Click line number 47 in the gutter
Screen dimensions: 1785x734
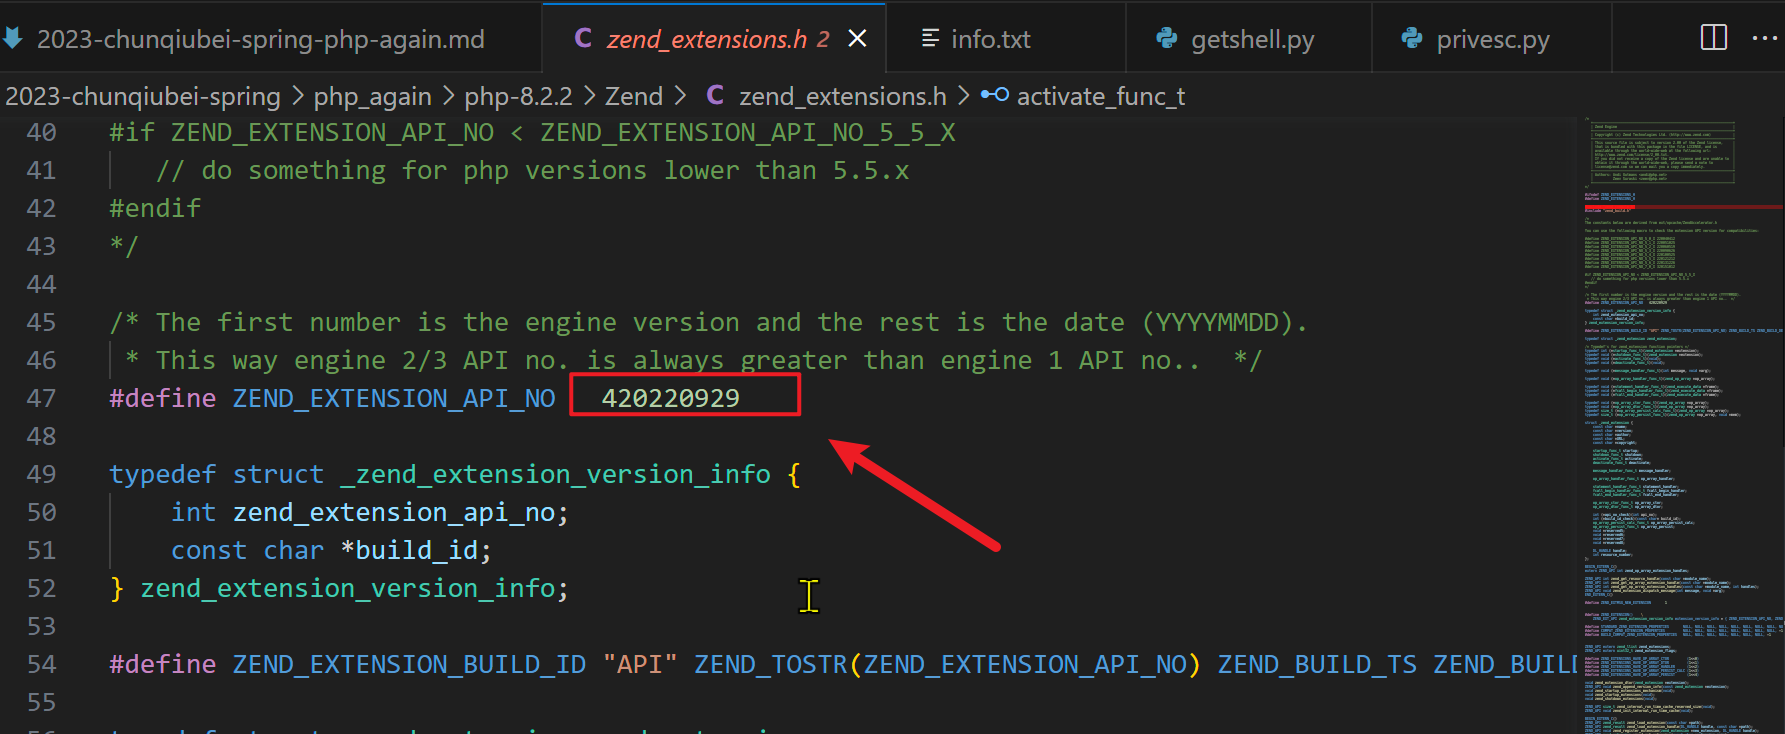point(41,398)
